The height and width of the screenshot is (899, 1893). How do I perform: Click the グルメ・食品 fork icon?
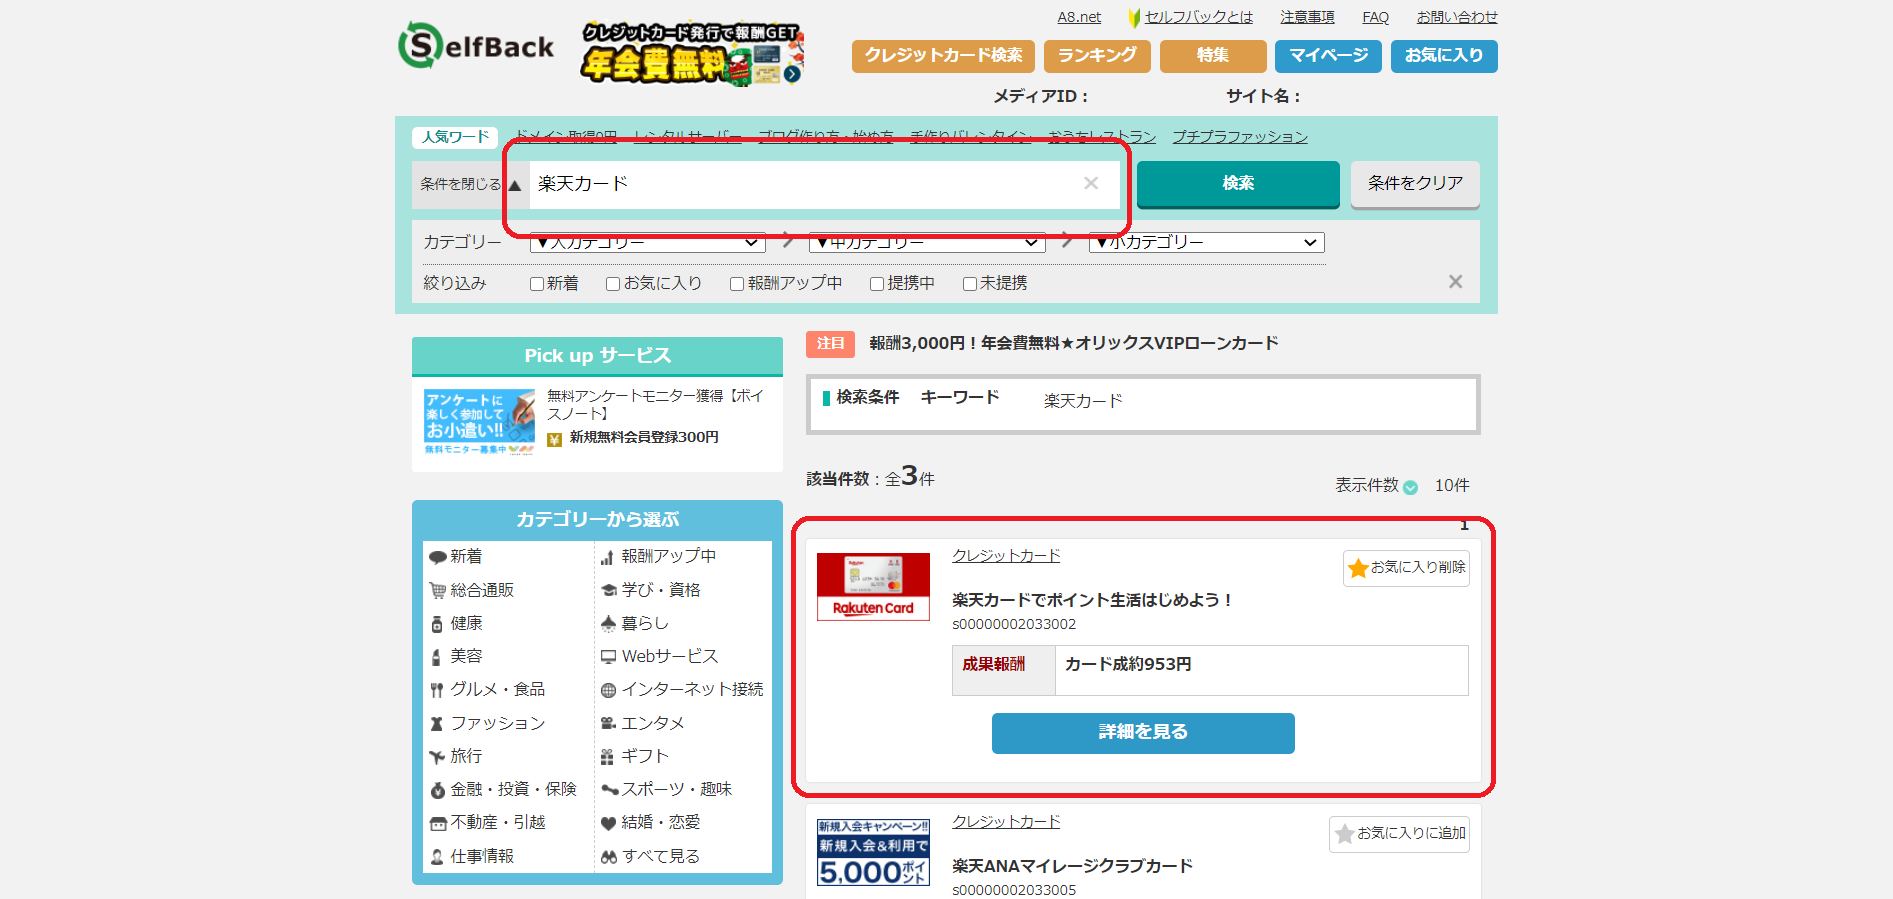pyautogui.click(x=437, y=690)
